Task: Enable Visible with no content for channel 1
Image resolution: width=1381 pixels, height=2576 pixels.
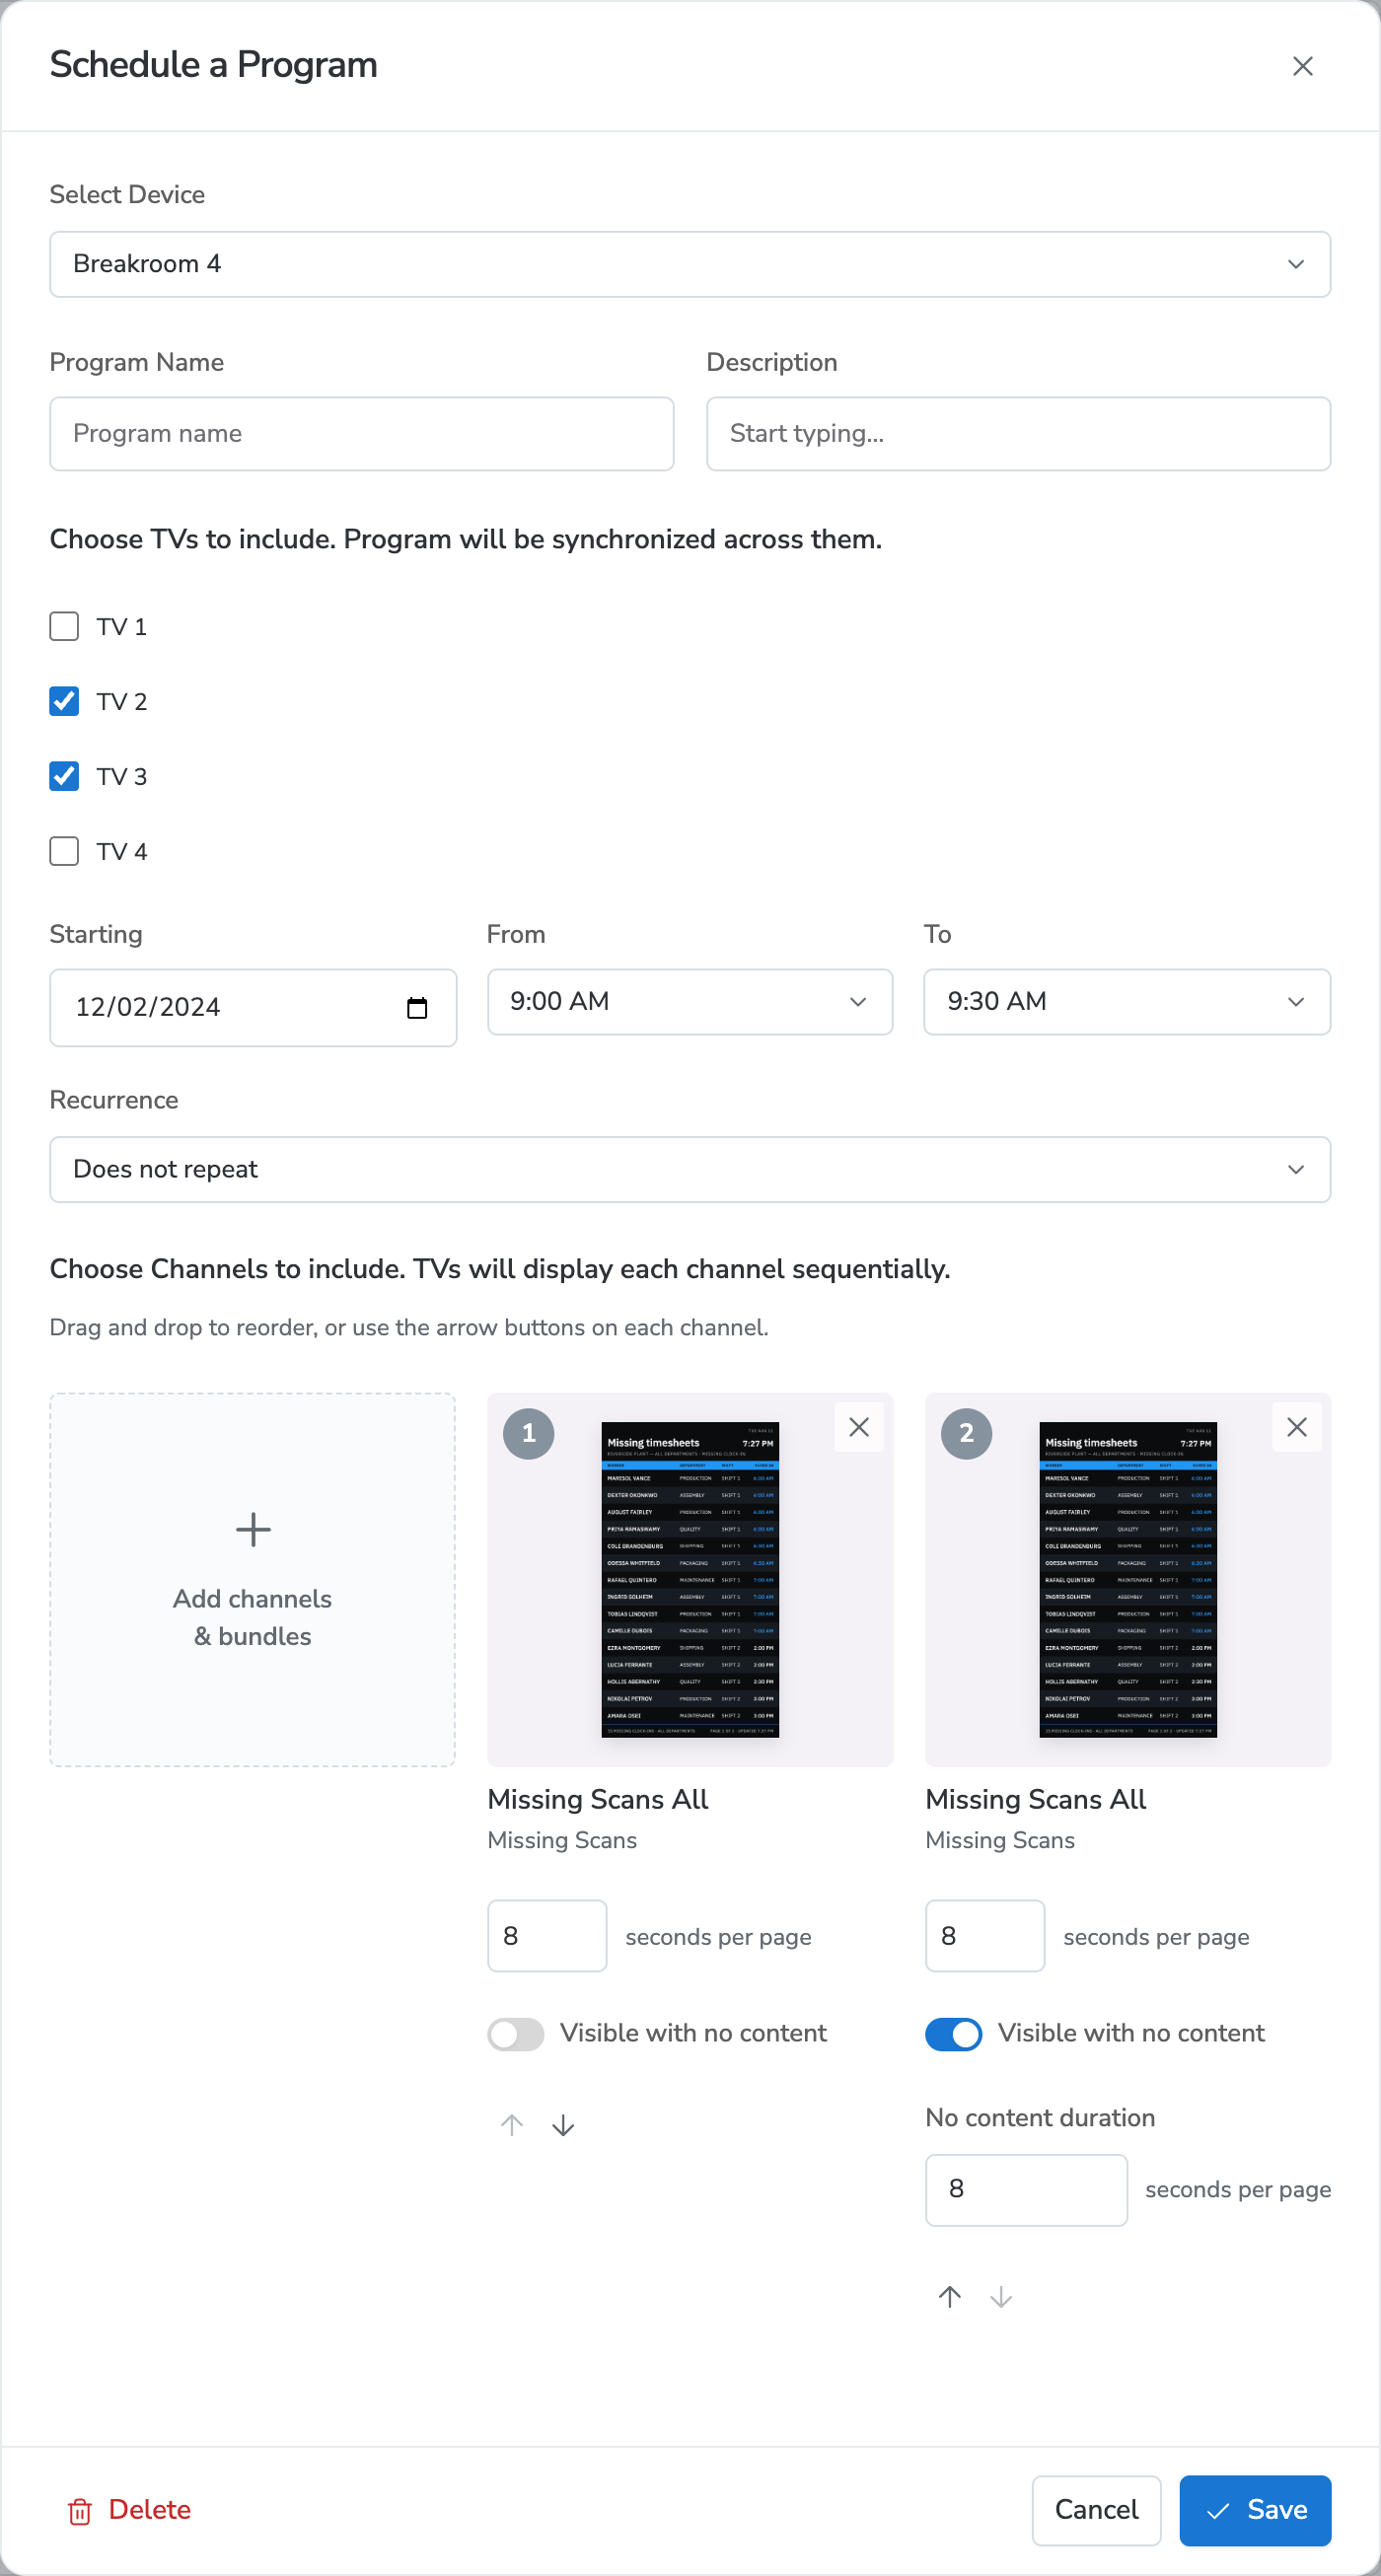Action: pos(516,2034)
